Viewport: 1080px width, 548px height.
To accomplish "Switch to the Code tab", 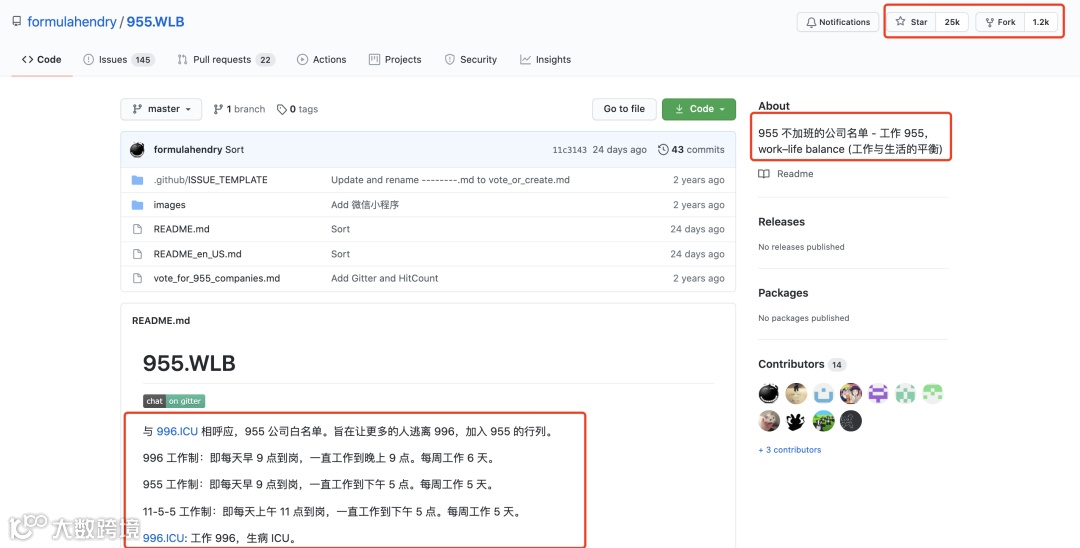I will click(x=42, y=60).
